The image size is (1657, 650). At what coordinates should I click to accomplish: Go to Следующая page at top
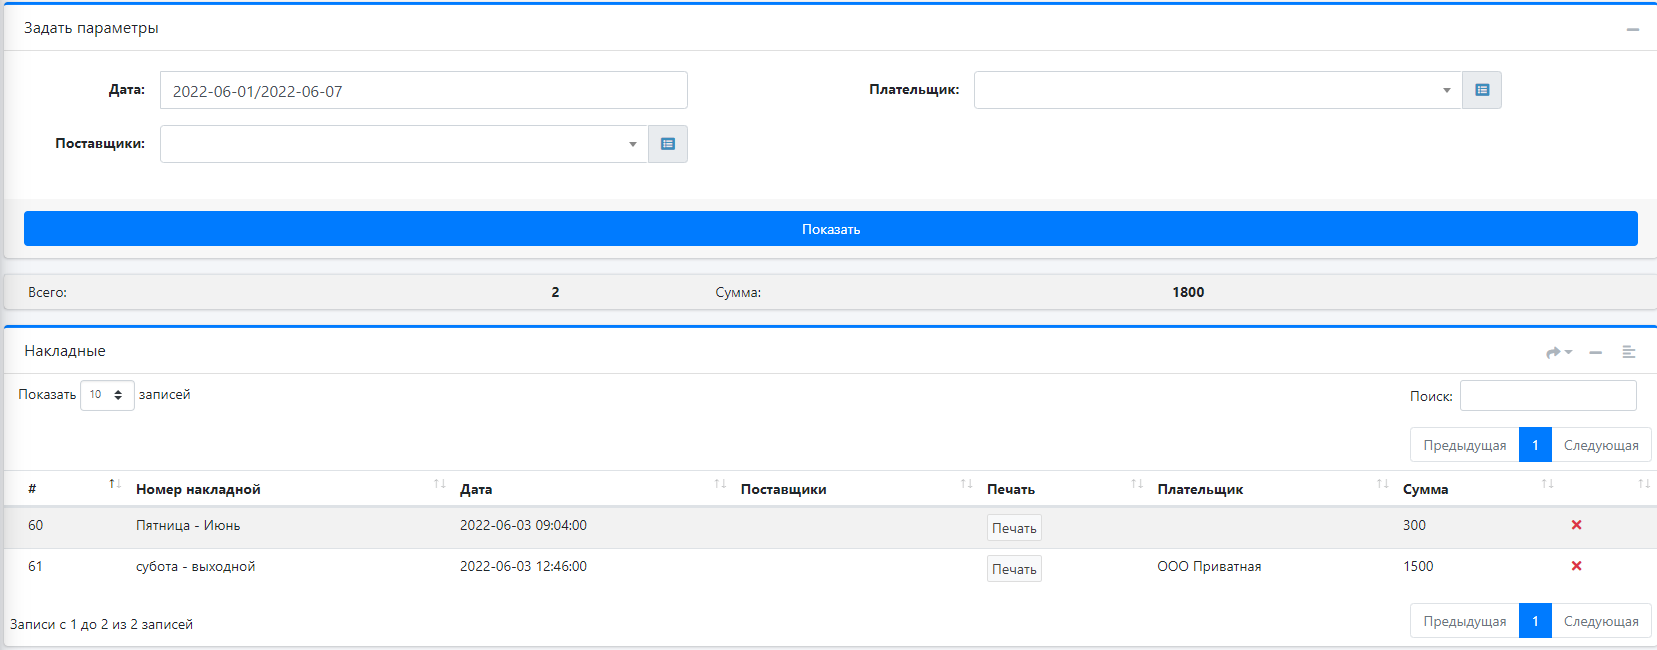point(1600,445)
